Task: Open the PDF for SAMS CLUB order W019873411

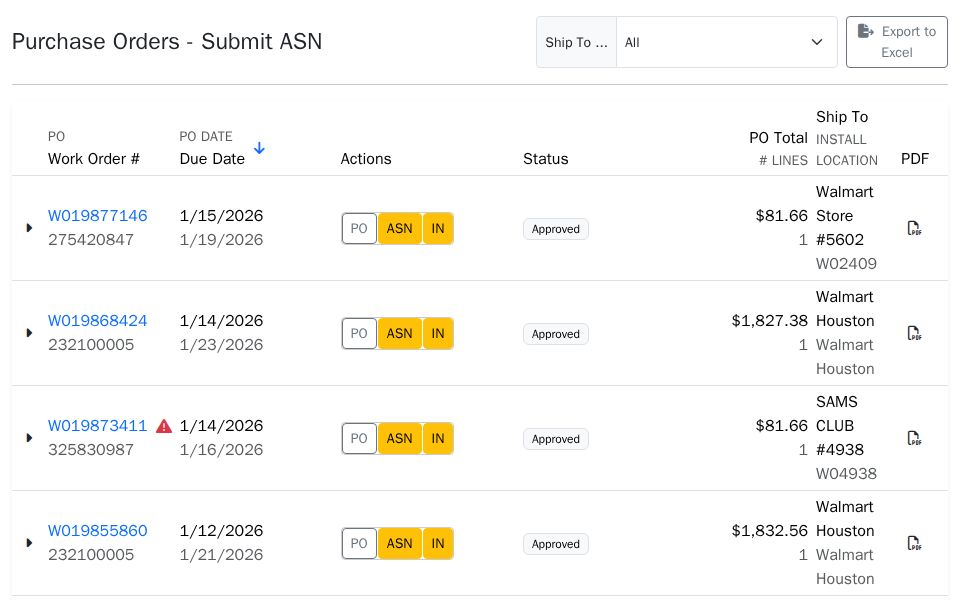Action: 914,438
